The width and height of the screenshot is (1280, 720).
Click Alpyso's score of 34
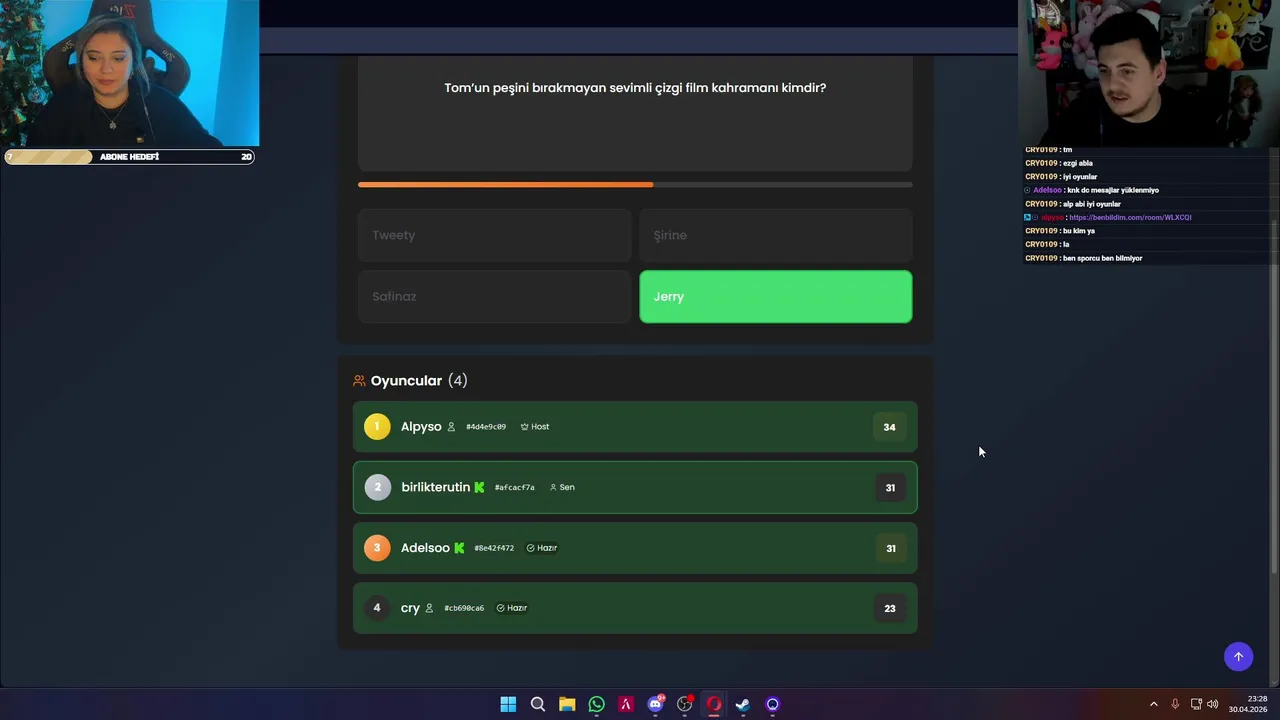tap(889, 427)
